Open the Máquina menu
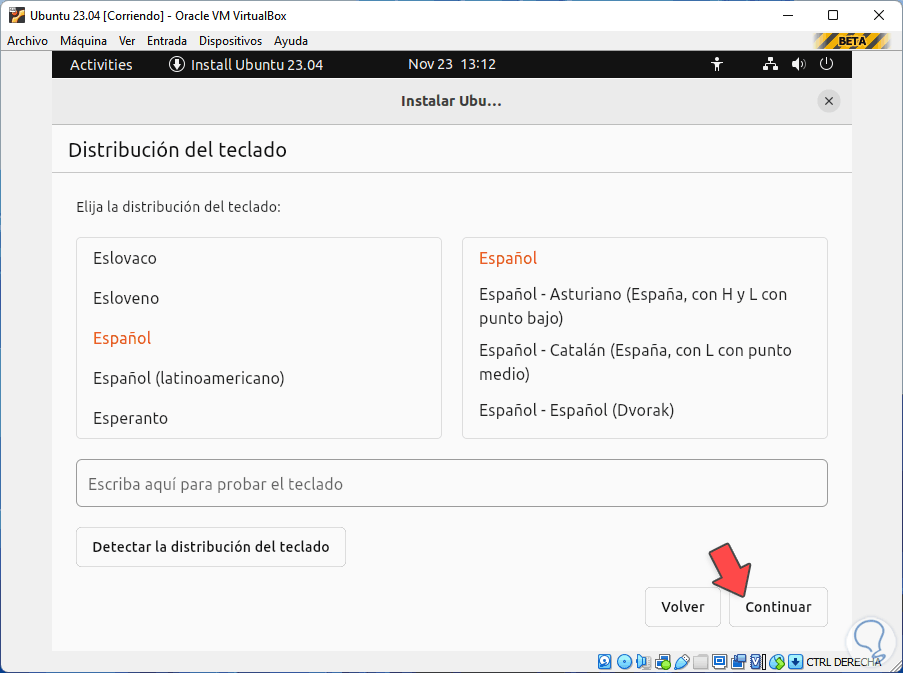 coord(84,41)
